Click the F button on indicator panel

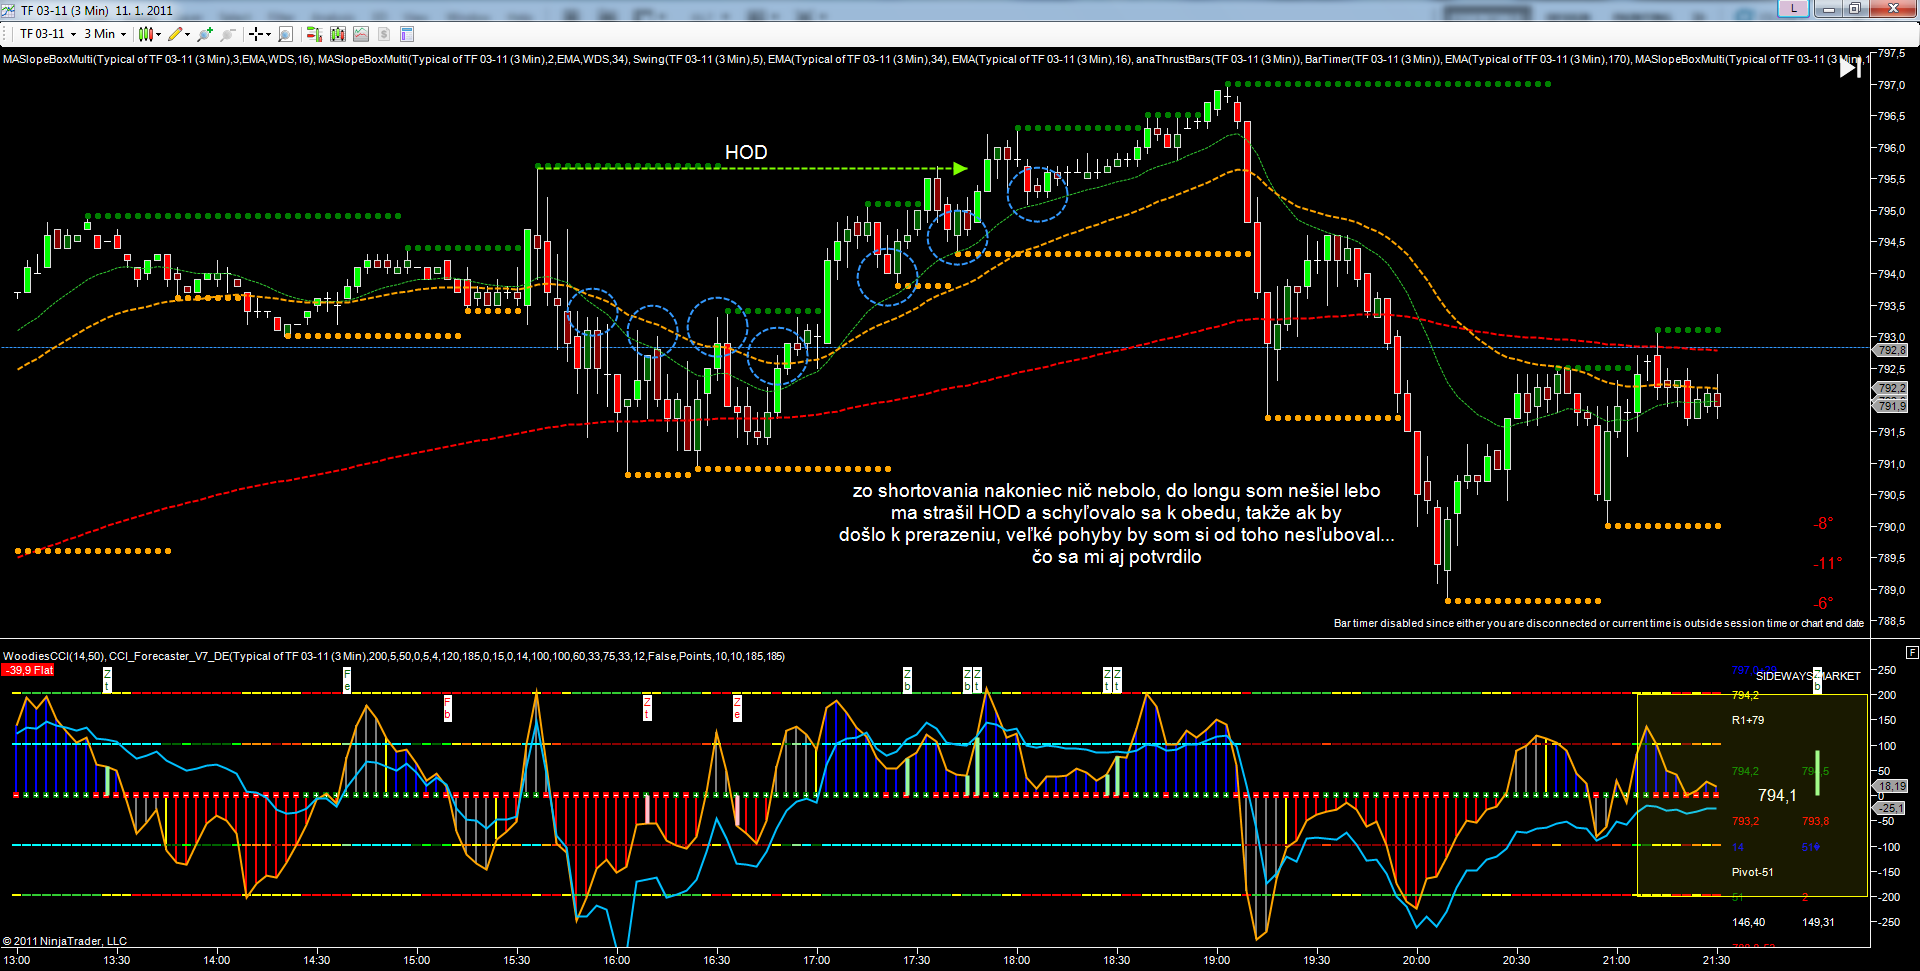(x=1912, y=652)
